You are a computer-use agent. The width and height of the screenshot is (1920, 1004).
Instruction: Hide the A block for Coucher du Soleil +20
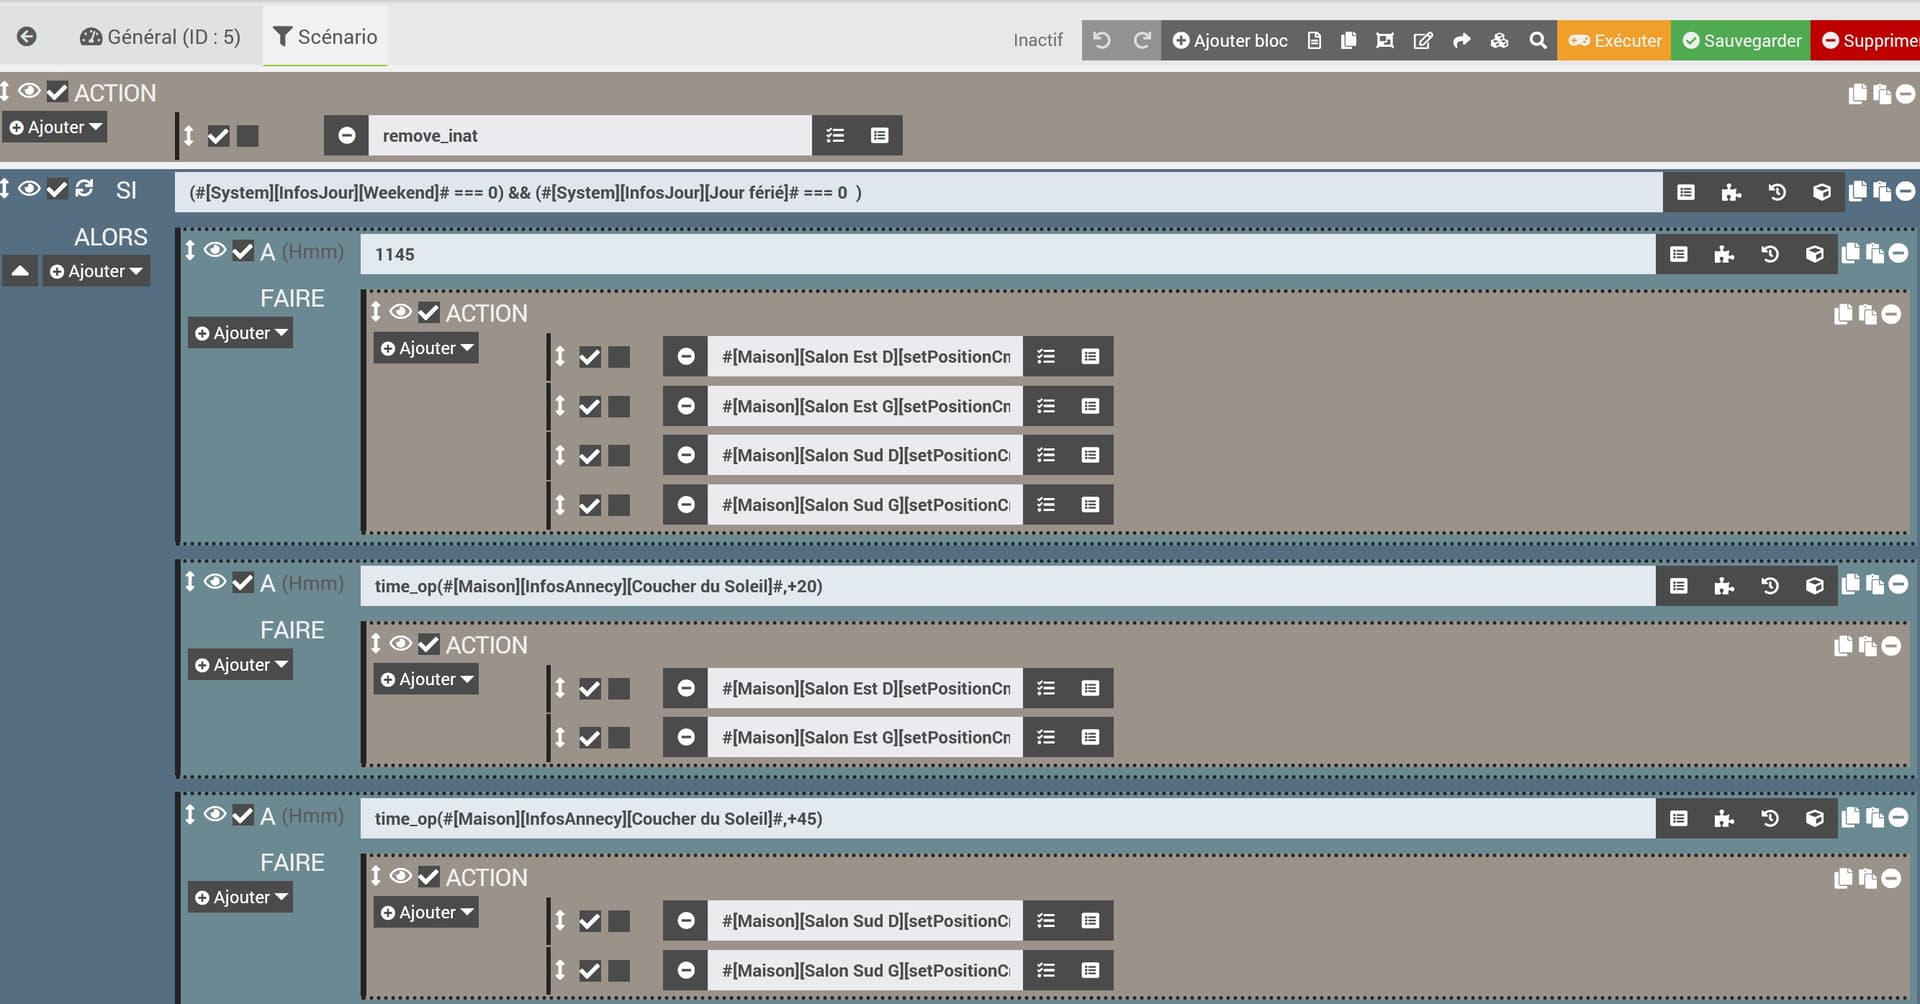click(x=215, y=582)
